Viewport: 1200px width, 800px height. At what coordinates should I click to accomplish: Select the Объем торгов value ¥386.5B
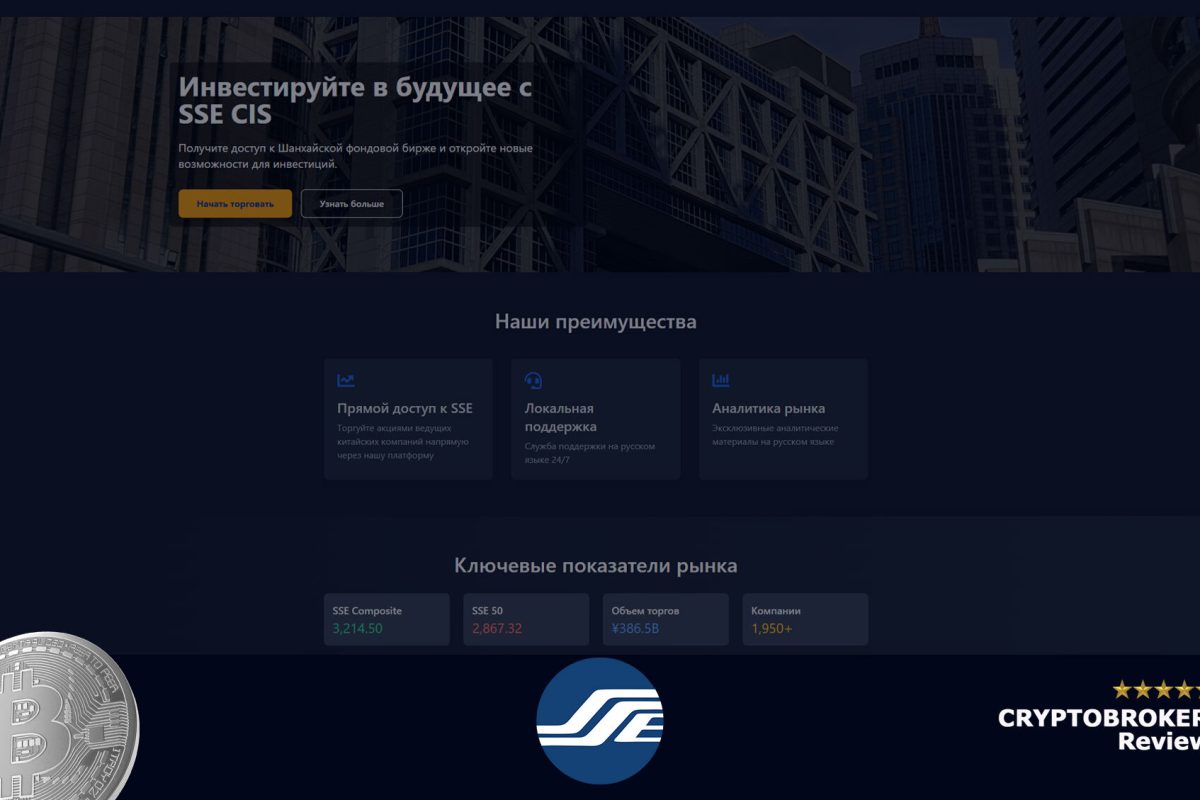pos(635,629)
